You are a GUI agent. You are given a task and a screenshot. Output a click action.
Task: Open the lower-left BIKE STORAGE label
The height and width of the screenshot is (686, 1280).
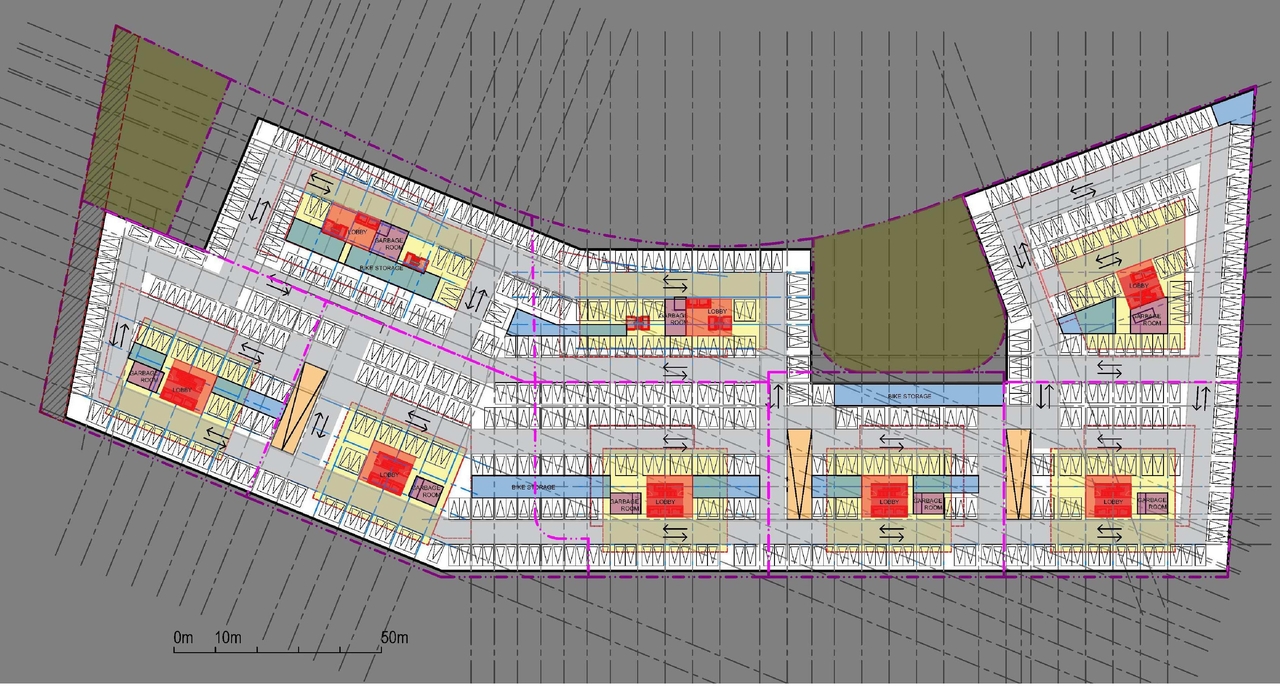[x=534, y=487]
